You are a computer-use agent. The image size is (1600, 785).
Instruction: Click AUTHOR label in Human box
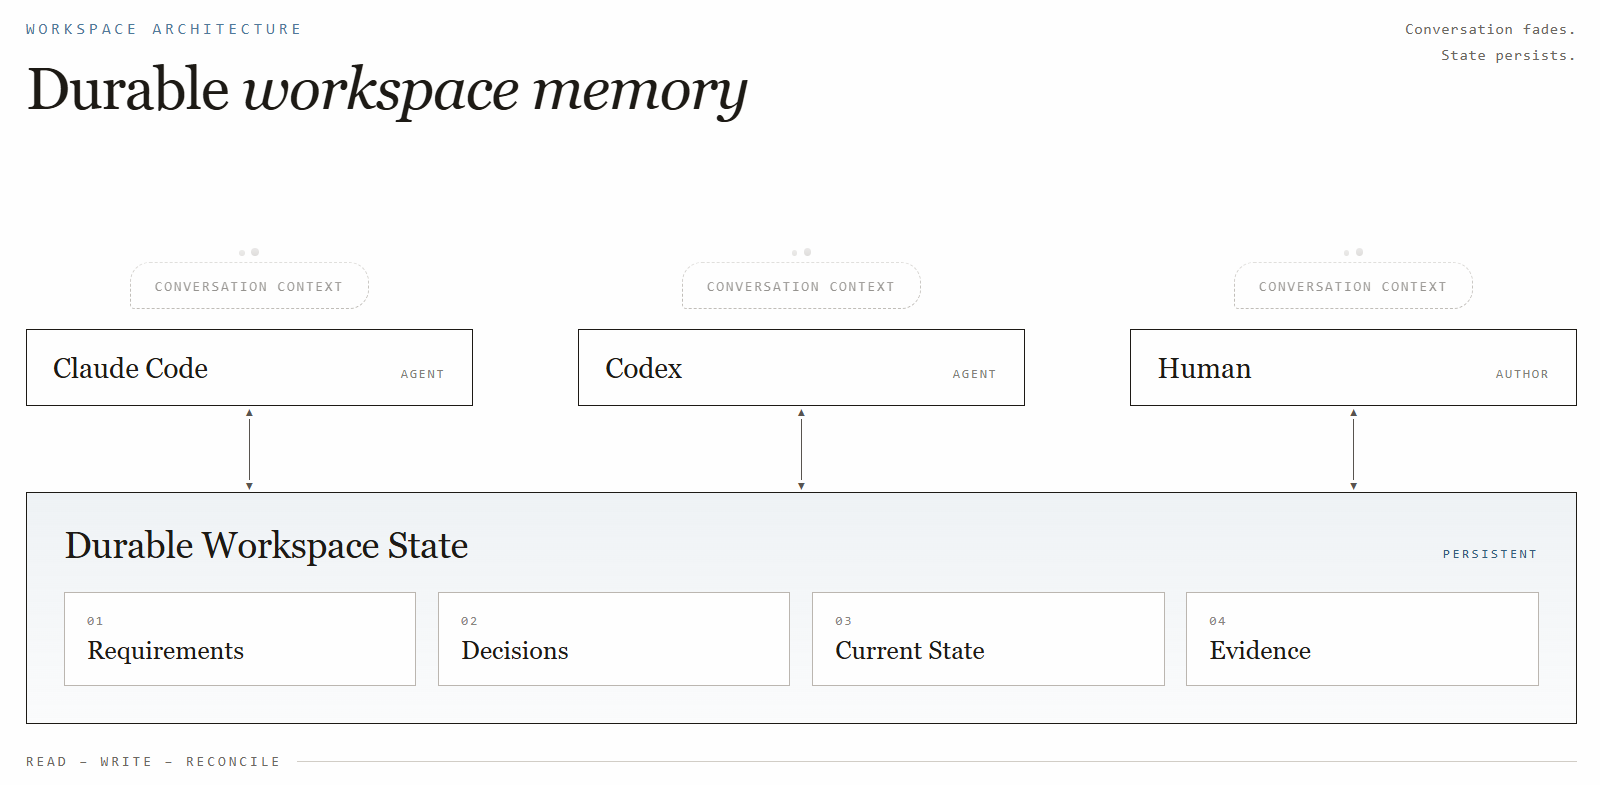[x=1522, y=374]
